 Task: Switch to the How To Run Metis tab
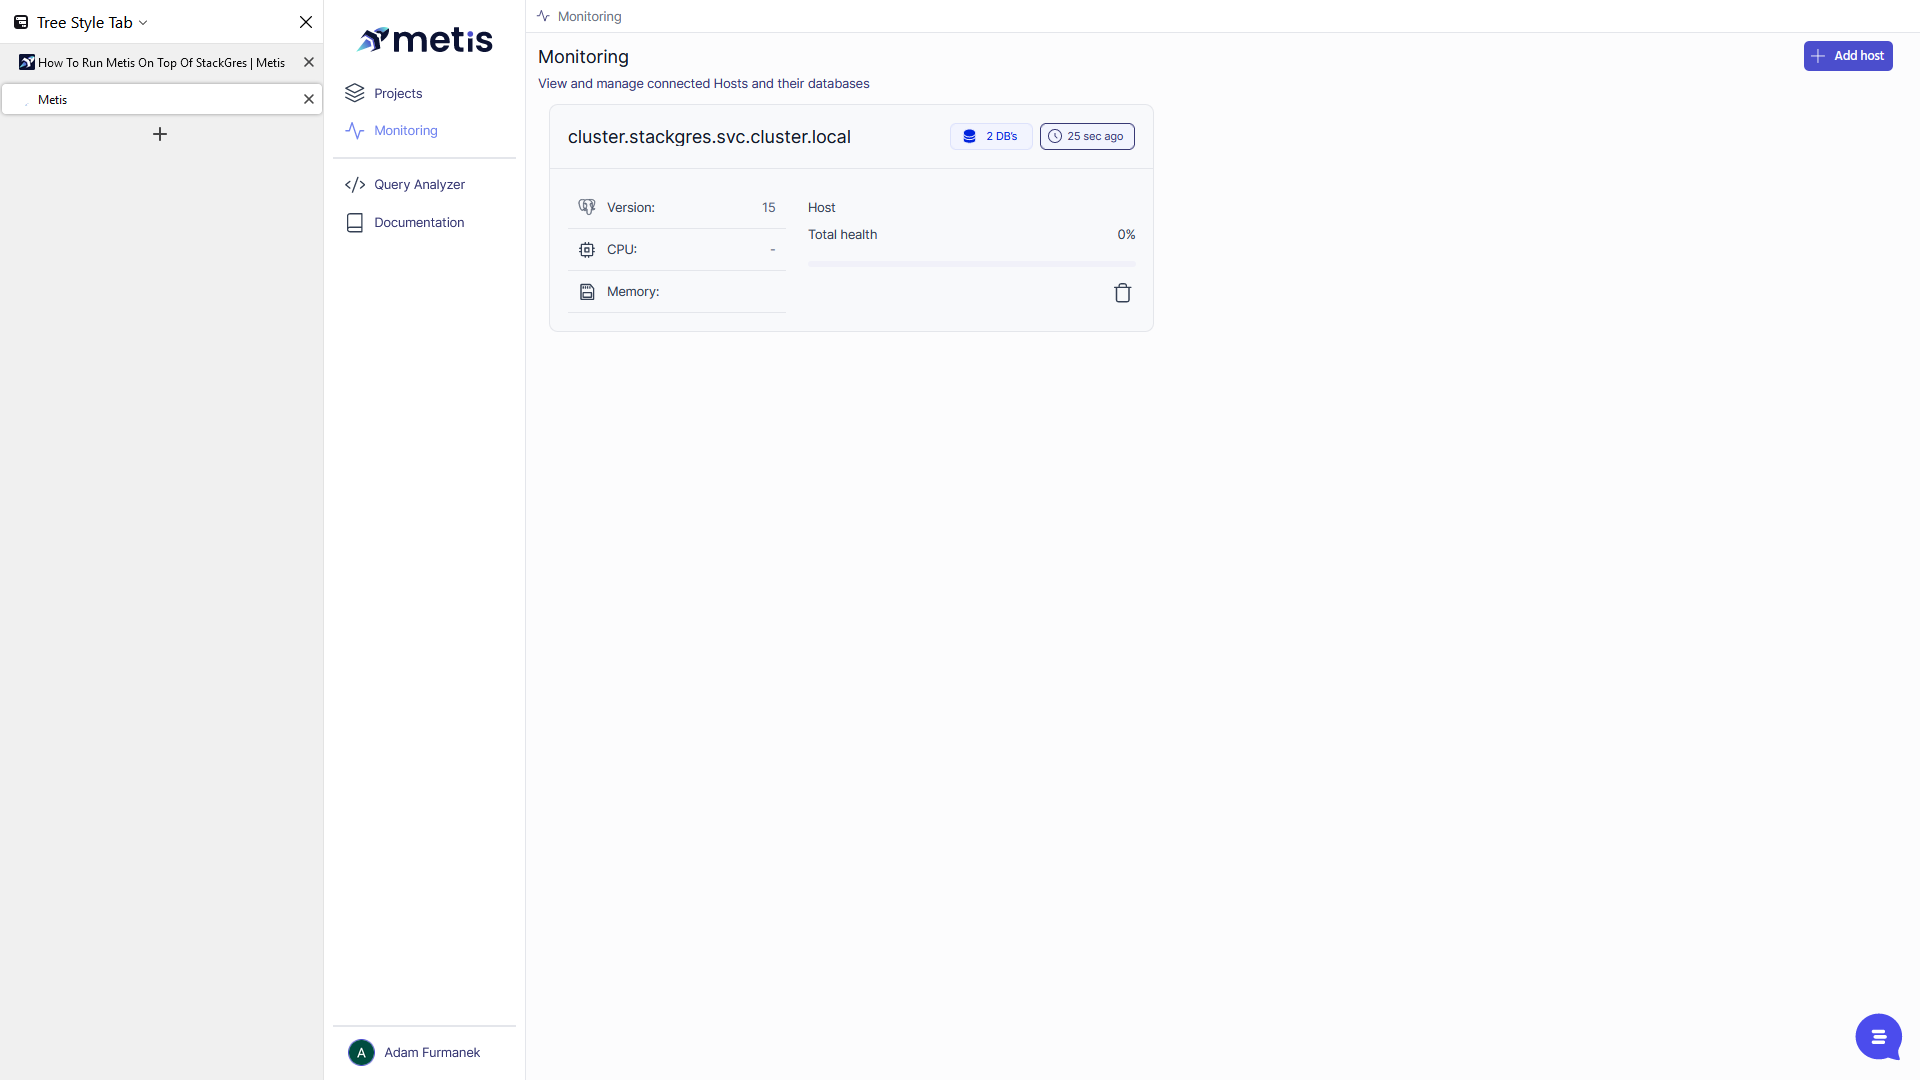(160, 62)
